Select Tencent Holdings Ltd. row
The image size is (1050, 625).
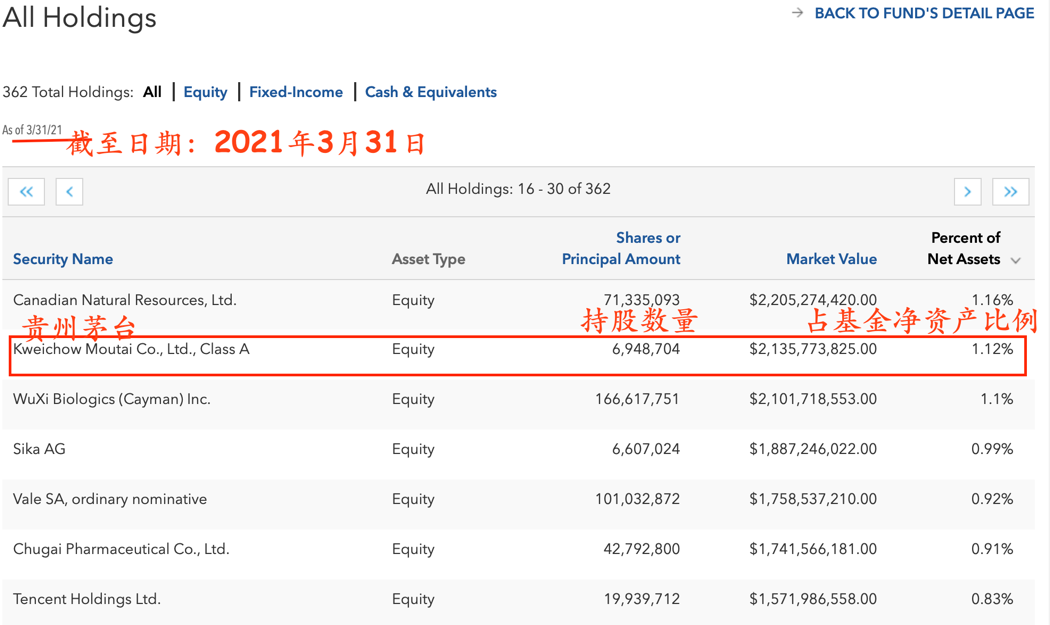point(87,599)
